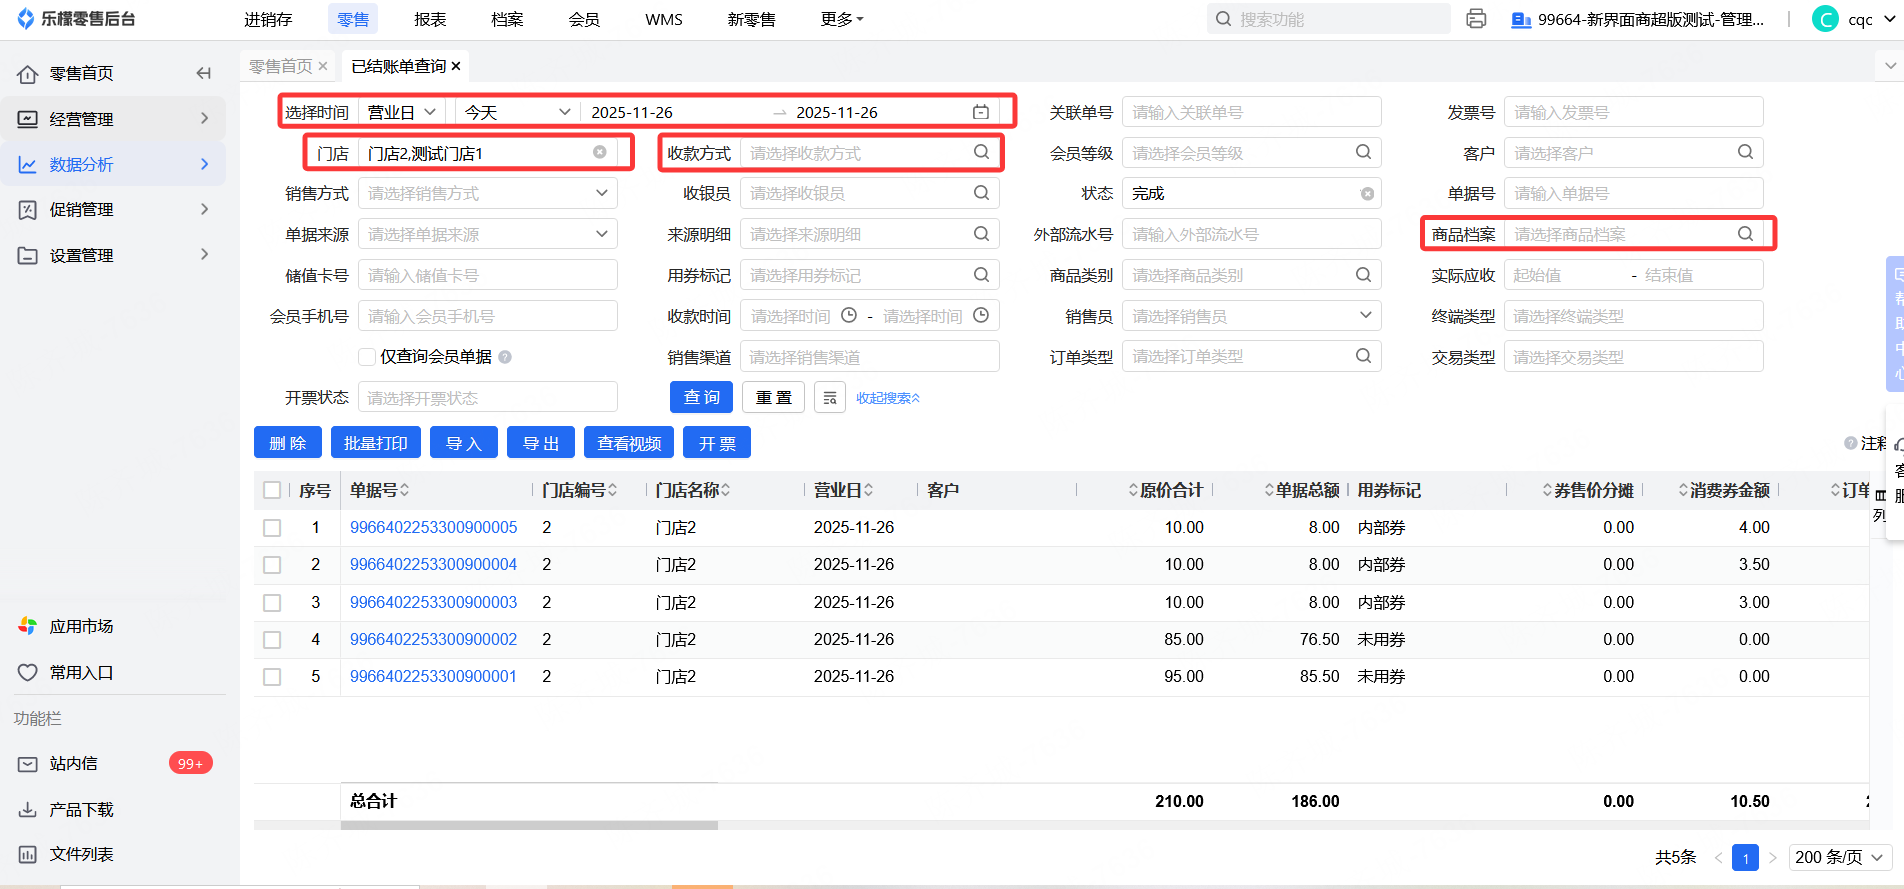Image resolution: width=1904 pixels, height=889 pixels.
Task: Click the 关联单号 input field
Action: [1251, 112]
